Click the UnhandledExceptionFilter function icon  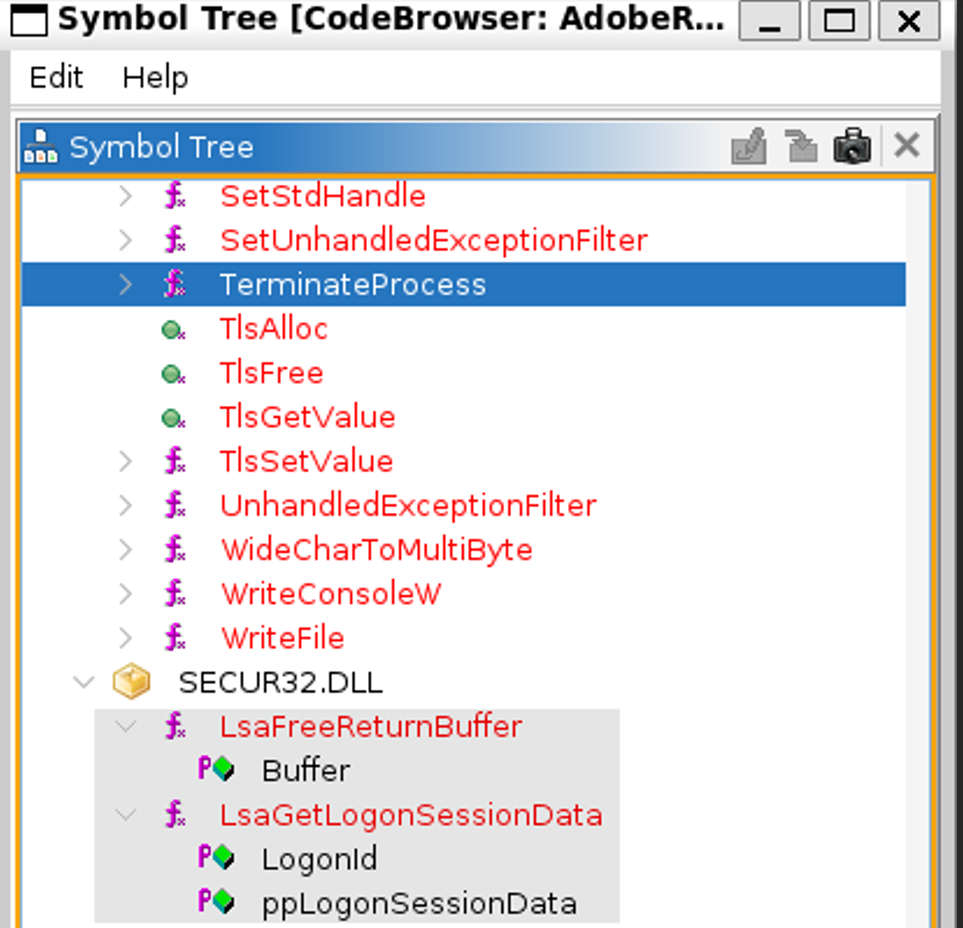174,505
